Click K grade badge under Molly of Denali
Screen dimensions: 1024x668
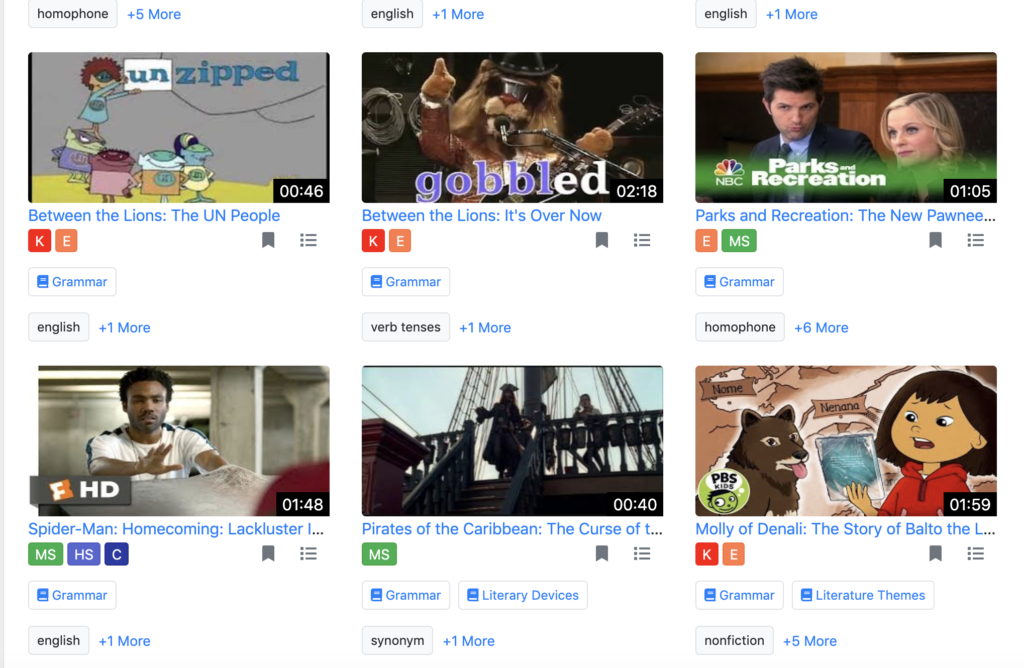(707, 554)
